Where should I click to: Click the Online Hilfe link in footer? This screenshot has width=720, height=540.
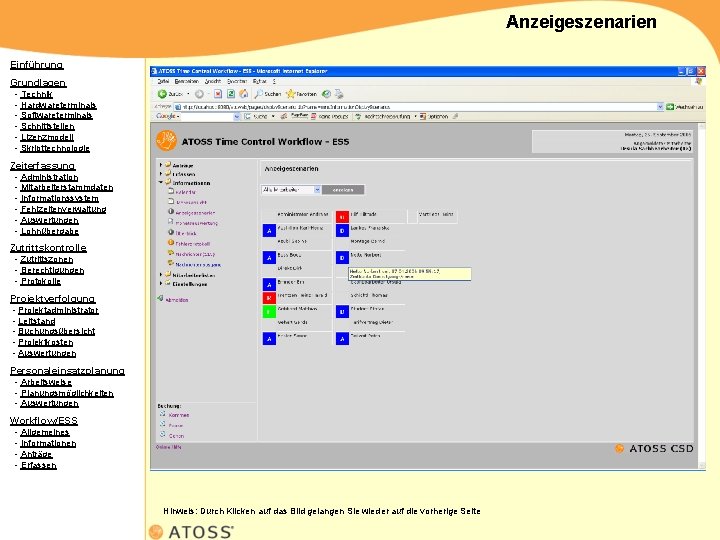pos(169,447)
